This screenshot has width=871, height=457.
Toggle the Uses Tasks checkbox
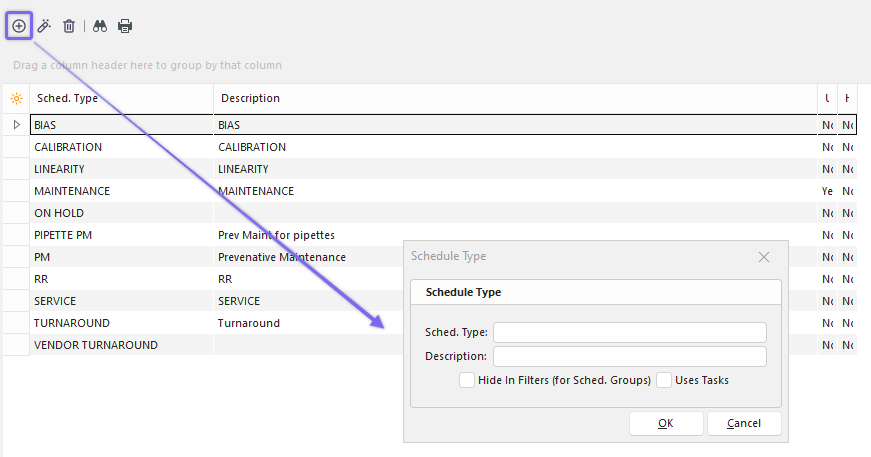[664, 380]
